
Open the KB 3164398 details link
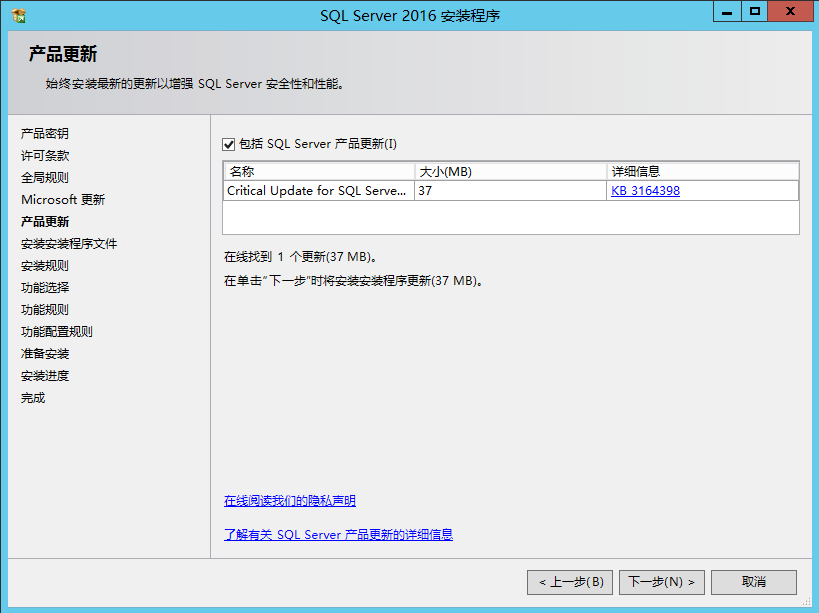click(x=645, y=191)
